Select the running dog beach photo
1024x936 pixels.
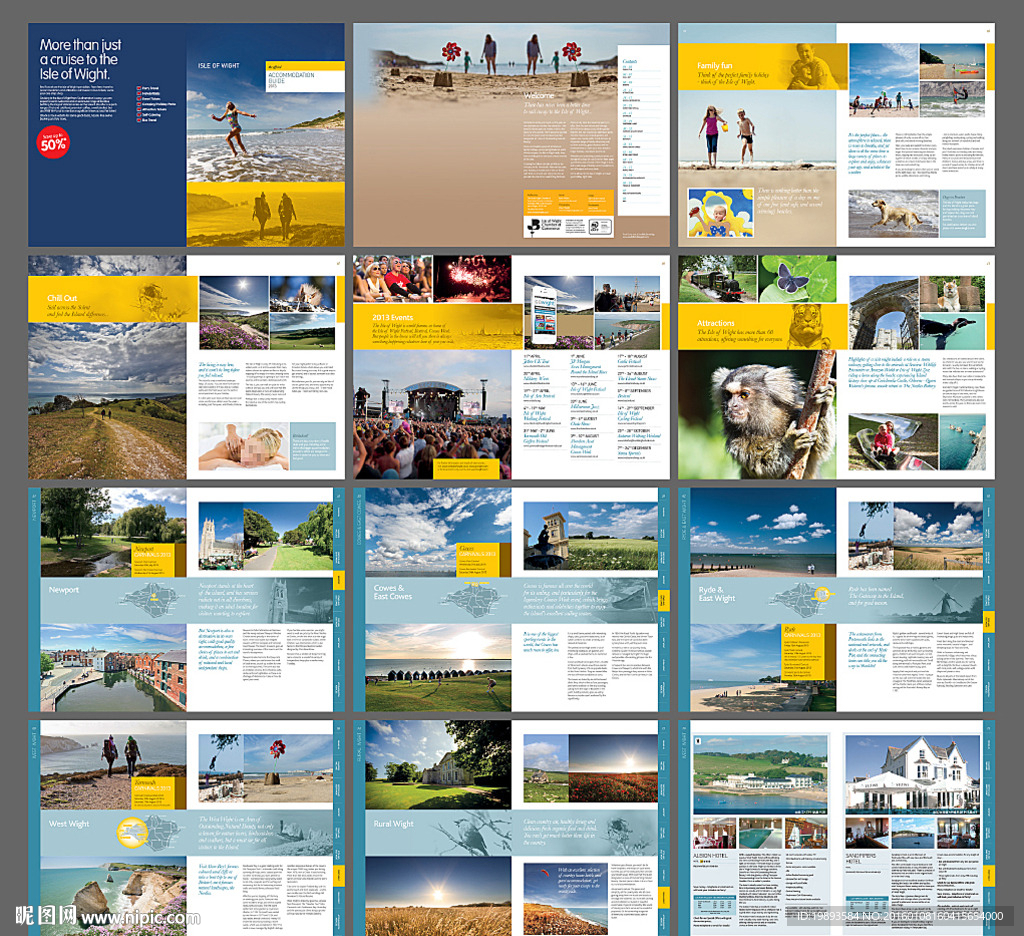tap(893, 213)
